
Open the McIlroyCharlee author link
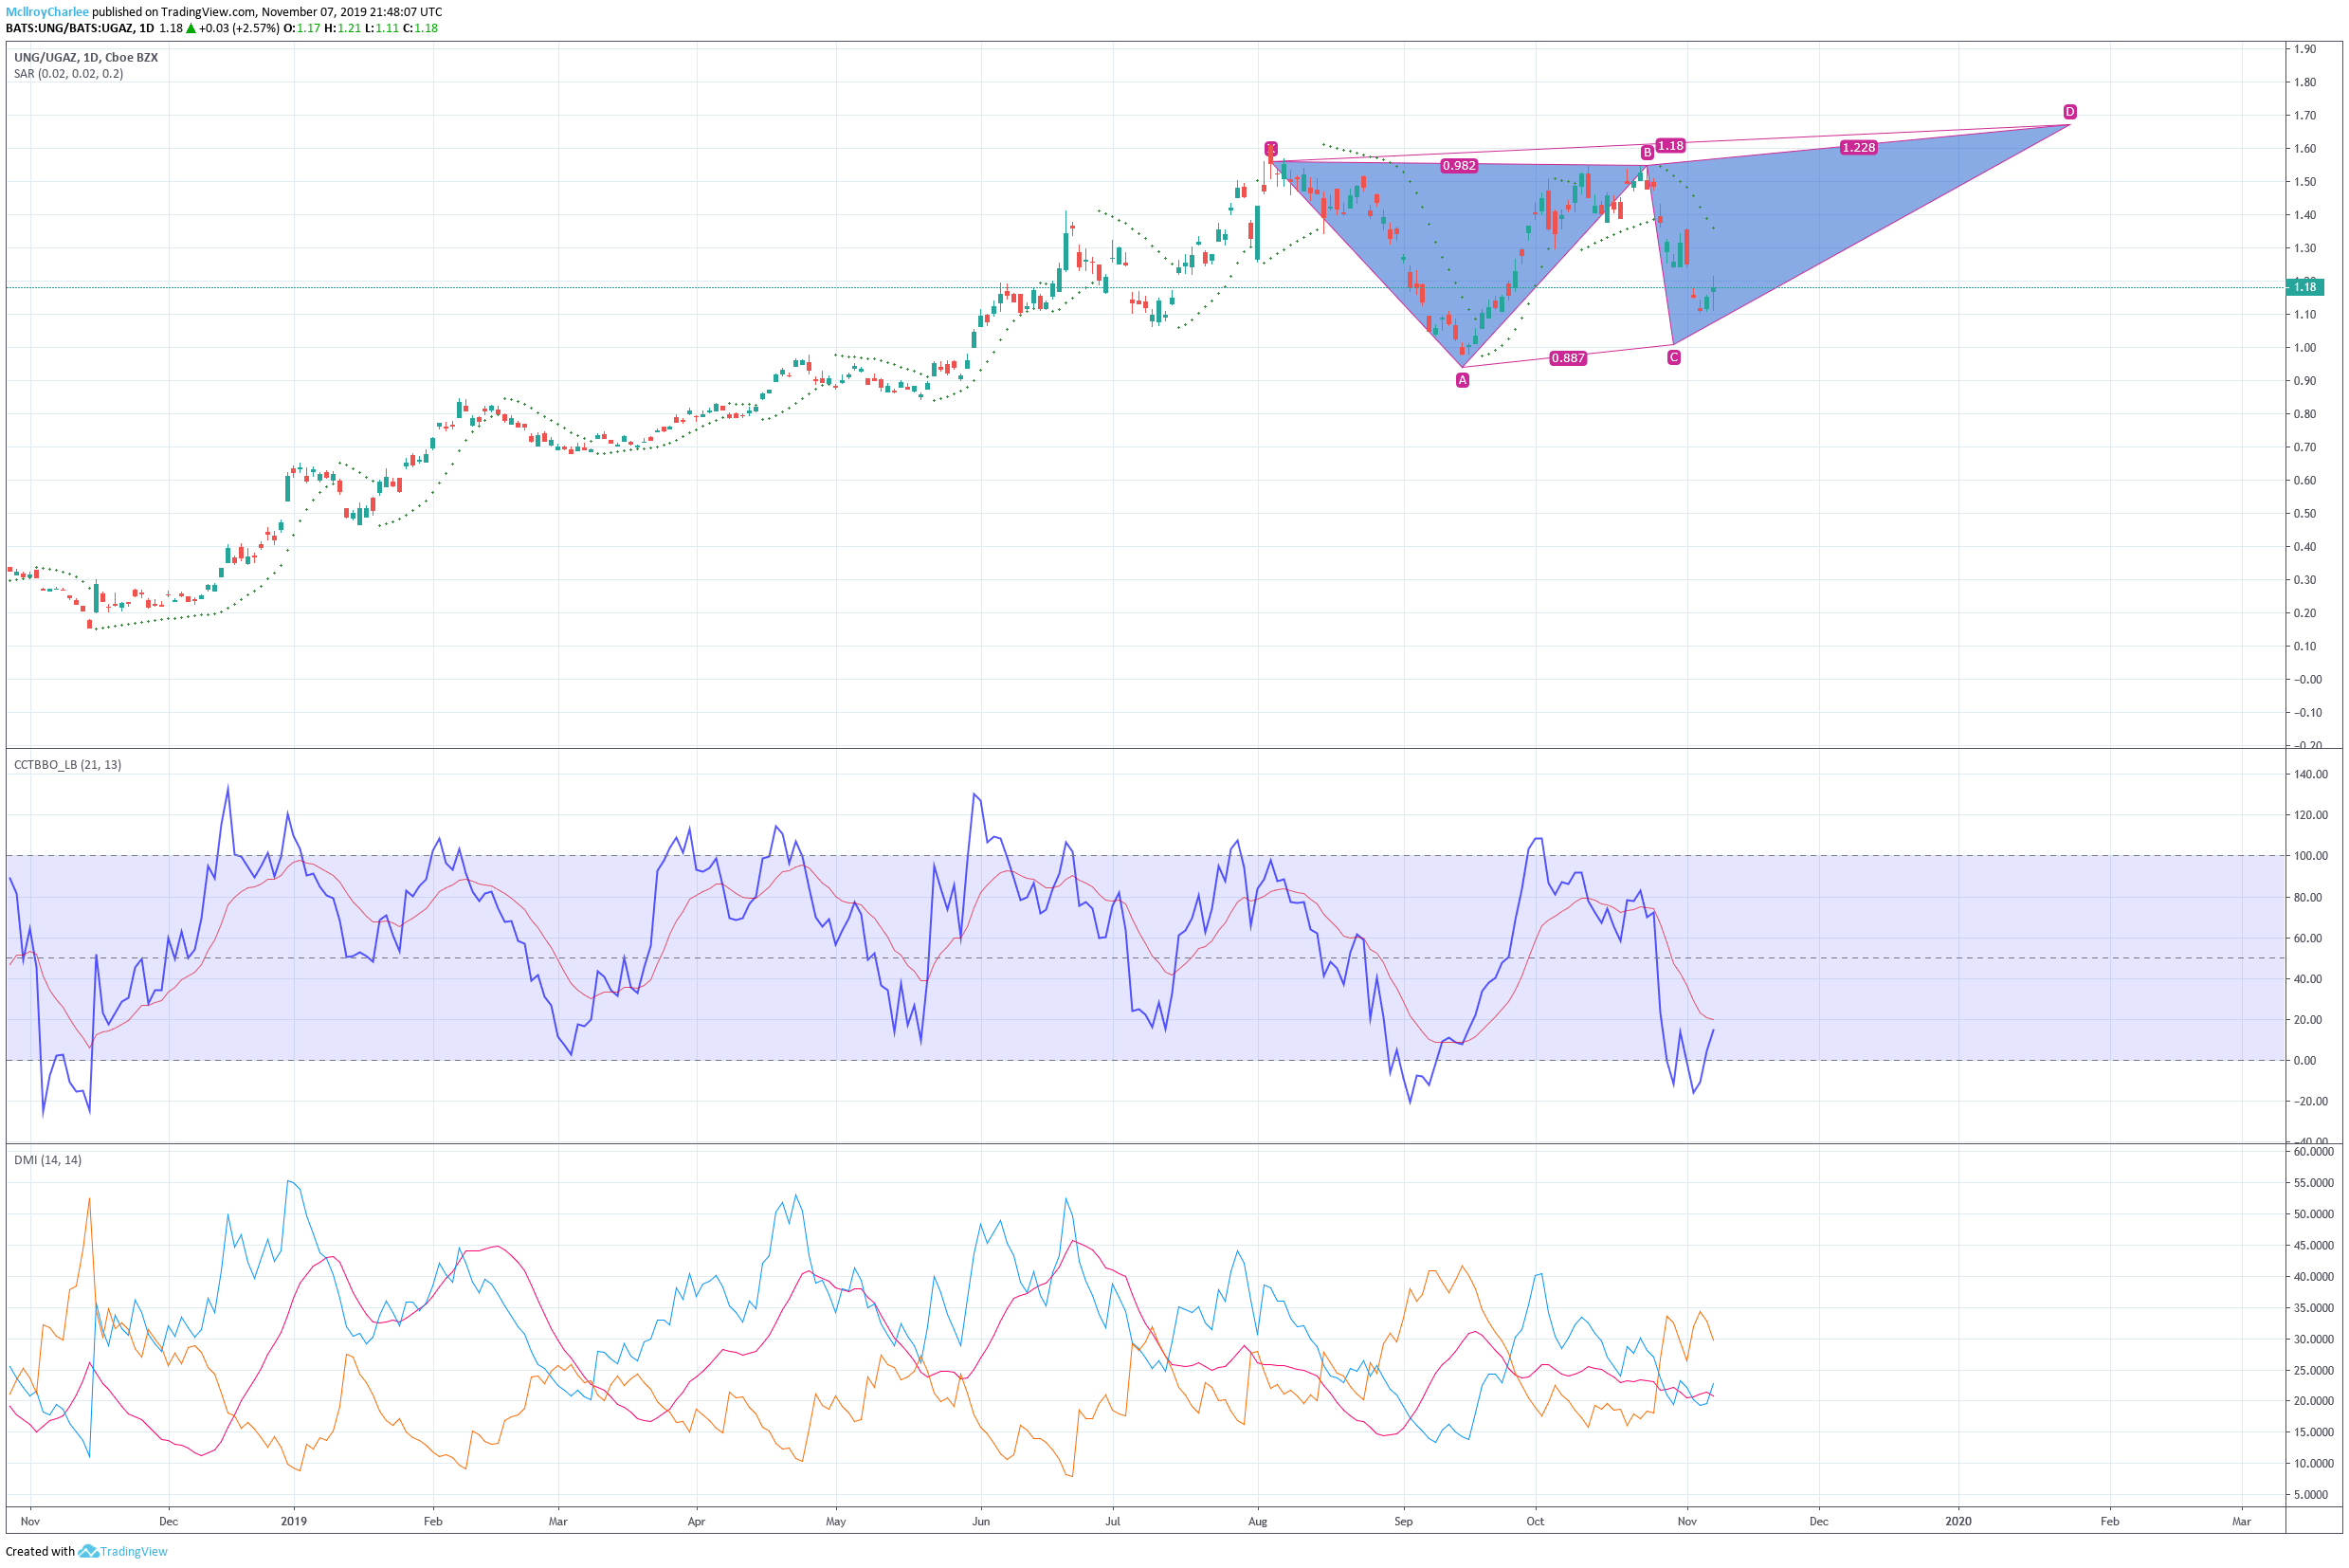(47, 12)
